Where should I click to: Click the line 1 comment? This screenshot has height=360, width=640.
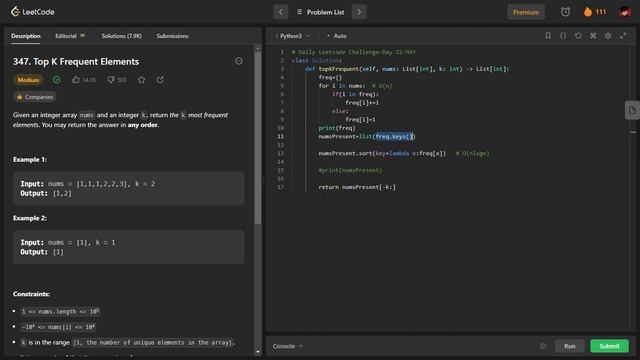[x=353, y=52]
